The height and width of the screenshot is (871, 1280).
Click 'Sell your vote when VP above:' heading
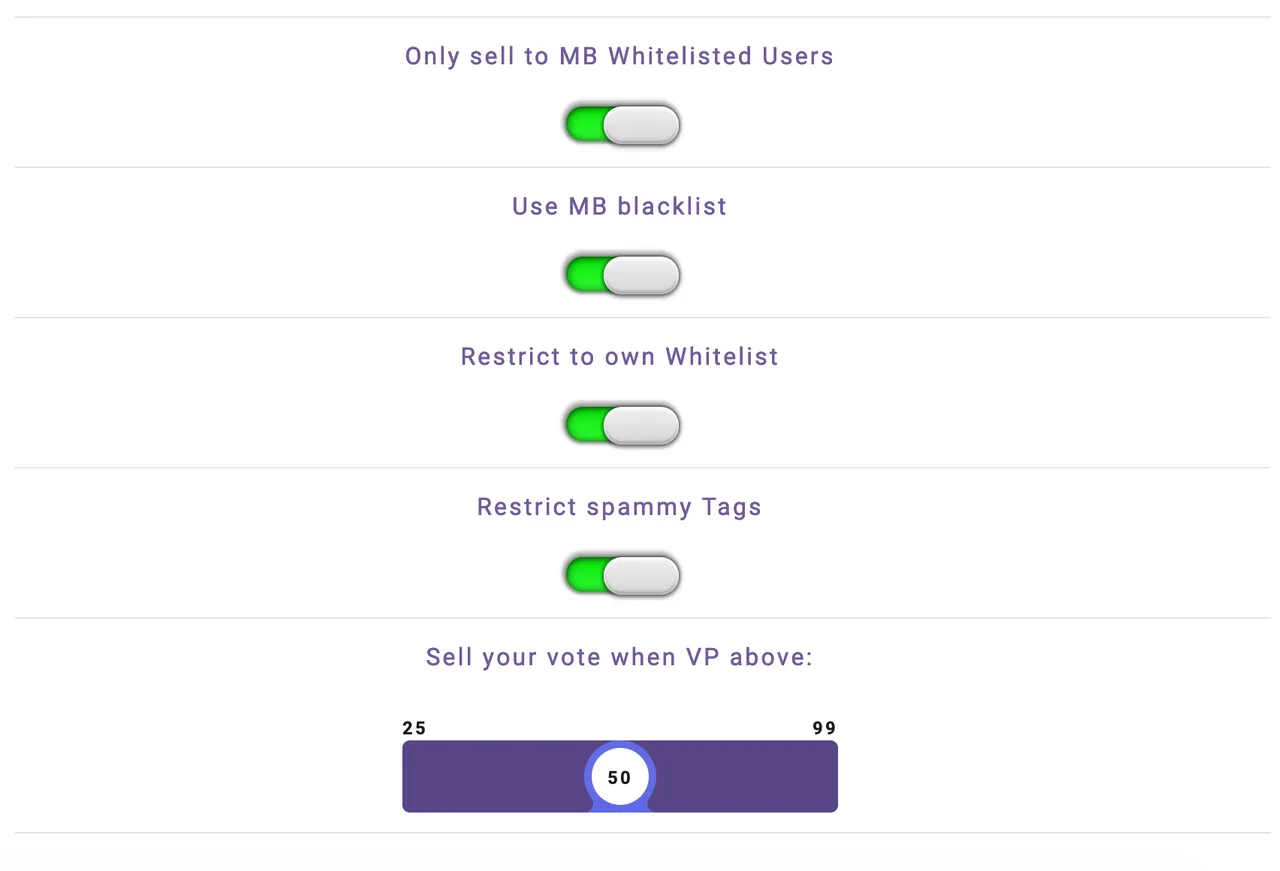coord(619,657)
